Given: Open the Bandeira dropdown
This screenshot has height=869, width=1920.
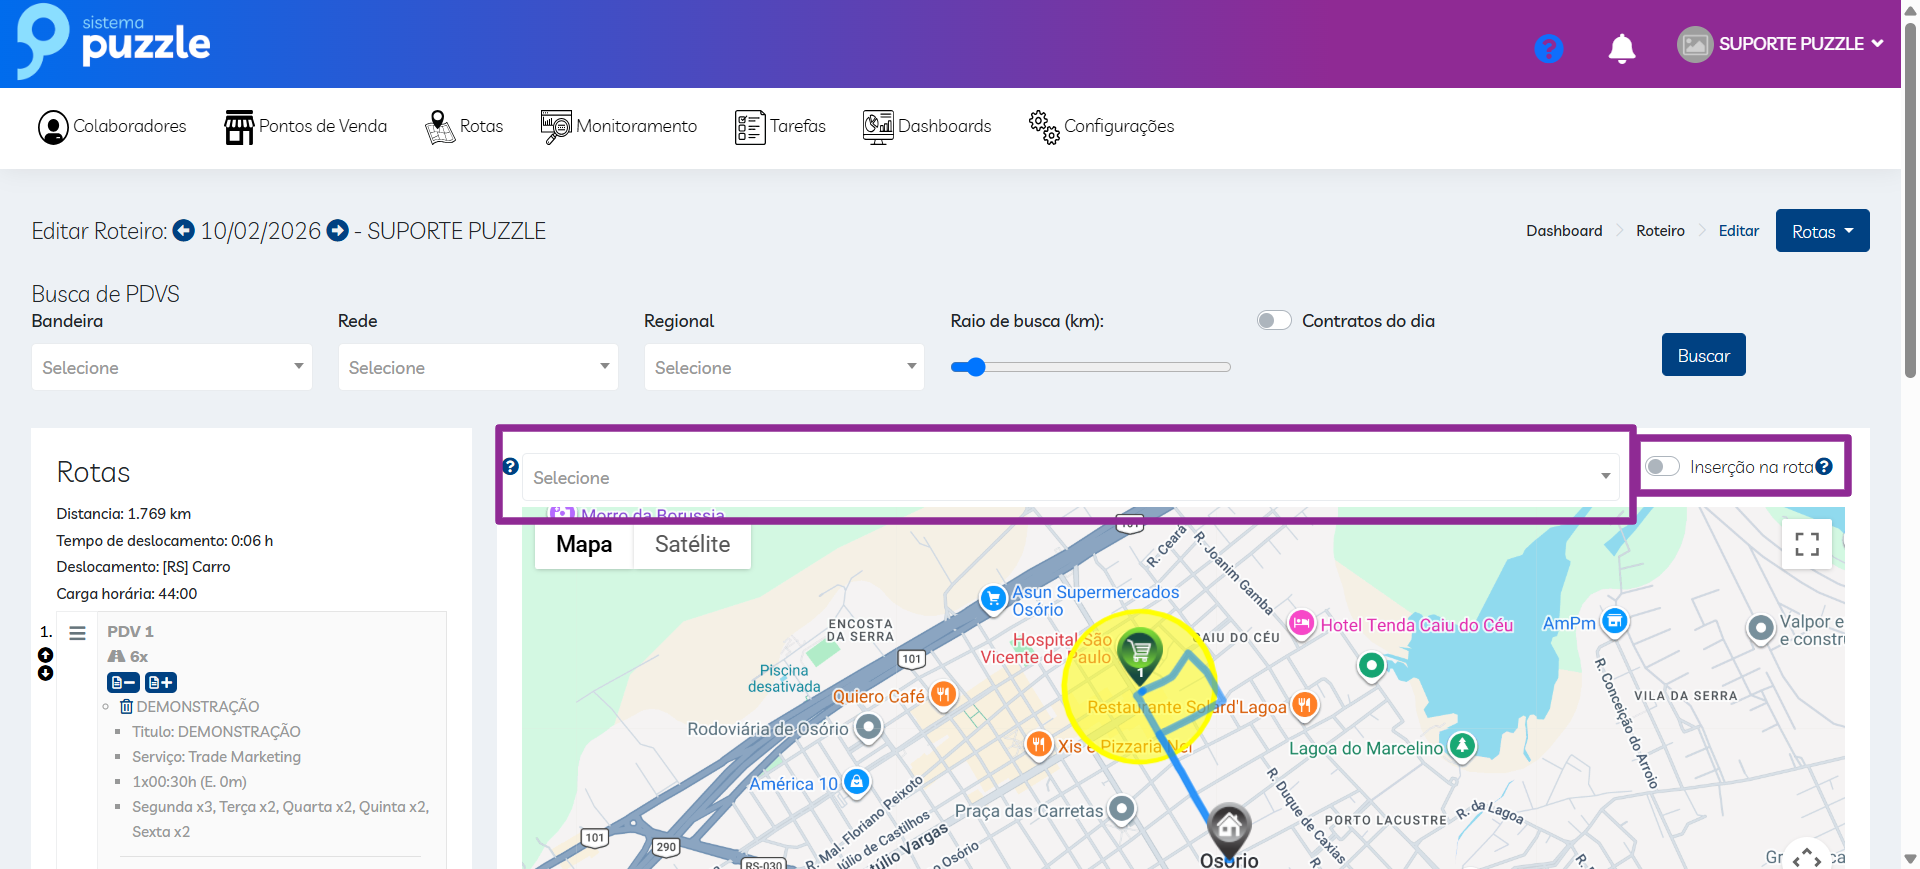Looking at the screenshot, I should point(172,367).
